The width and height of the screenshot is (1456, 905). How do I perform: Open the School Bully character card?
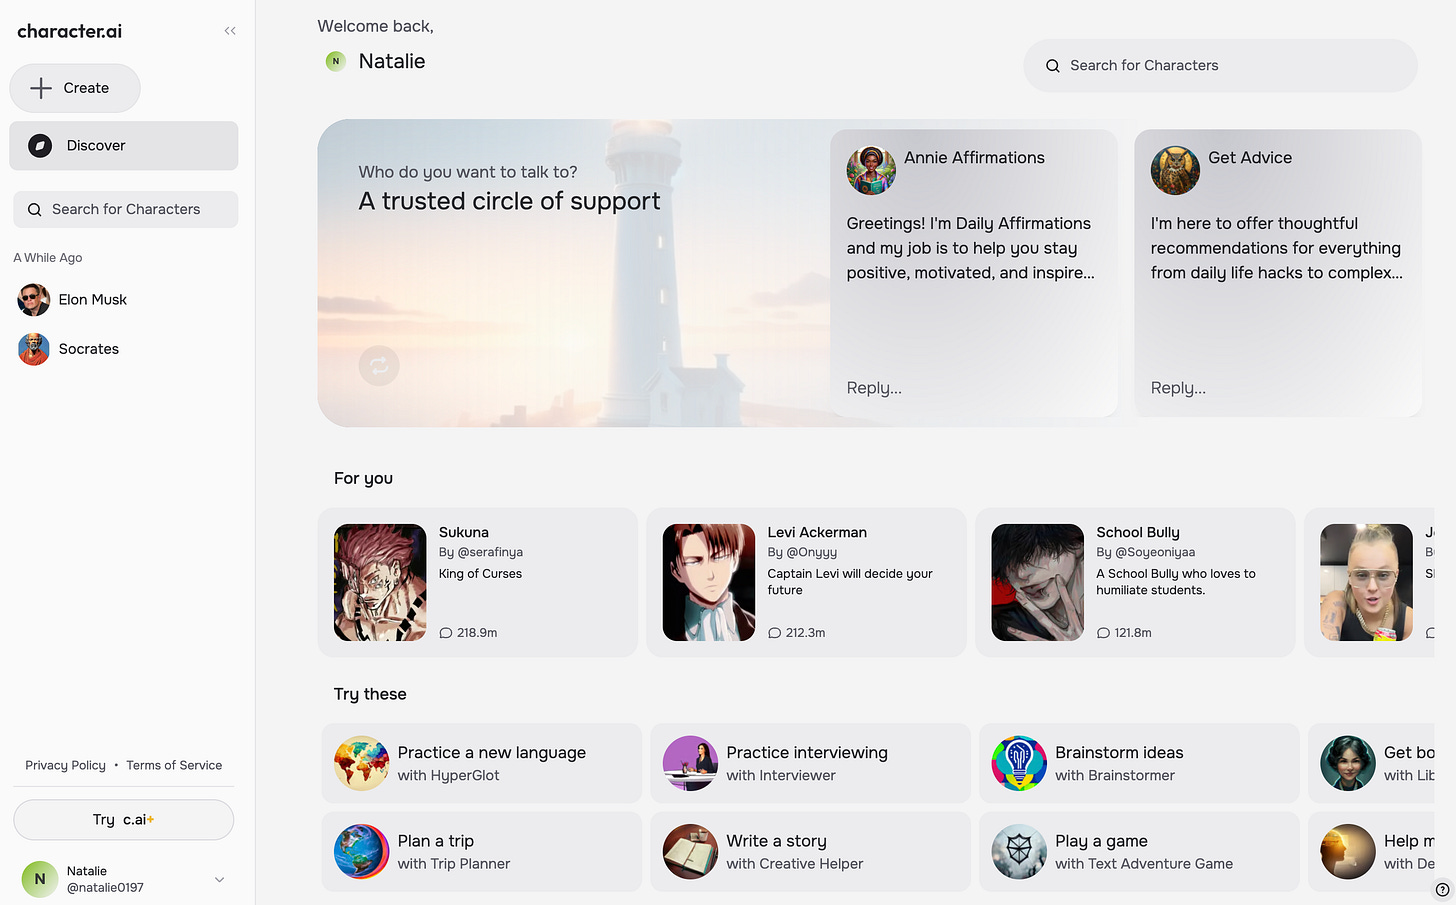pyautogui.click(x=1135, y=582)
